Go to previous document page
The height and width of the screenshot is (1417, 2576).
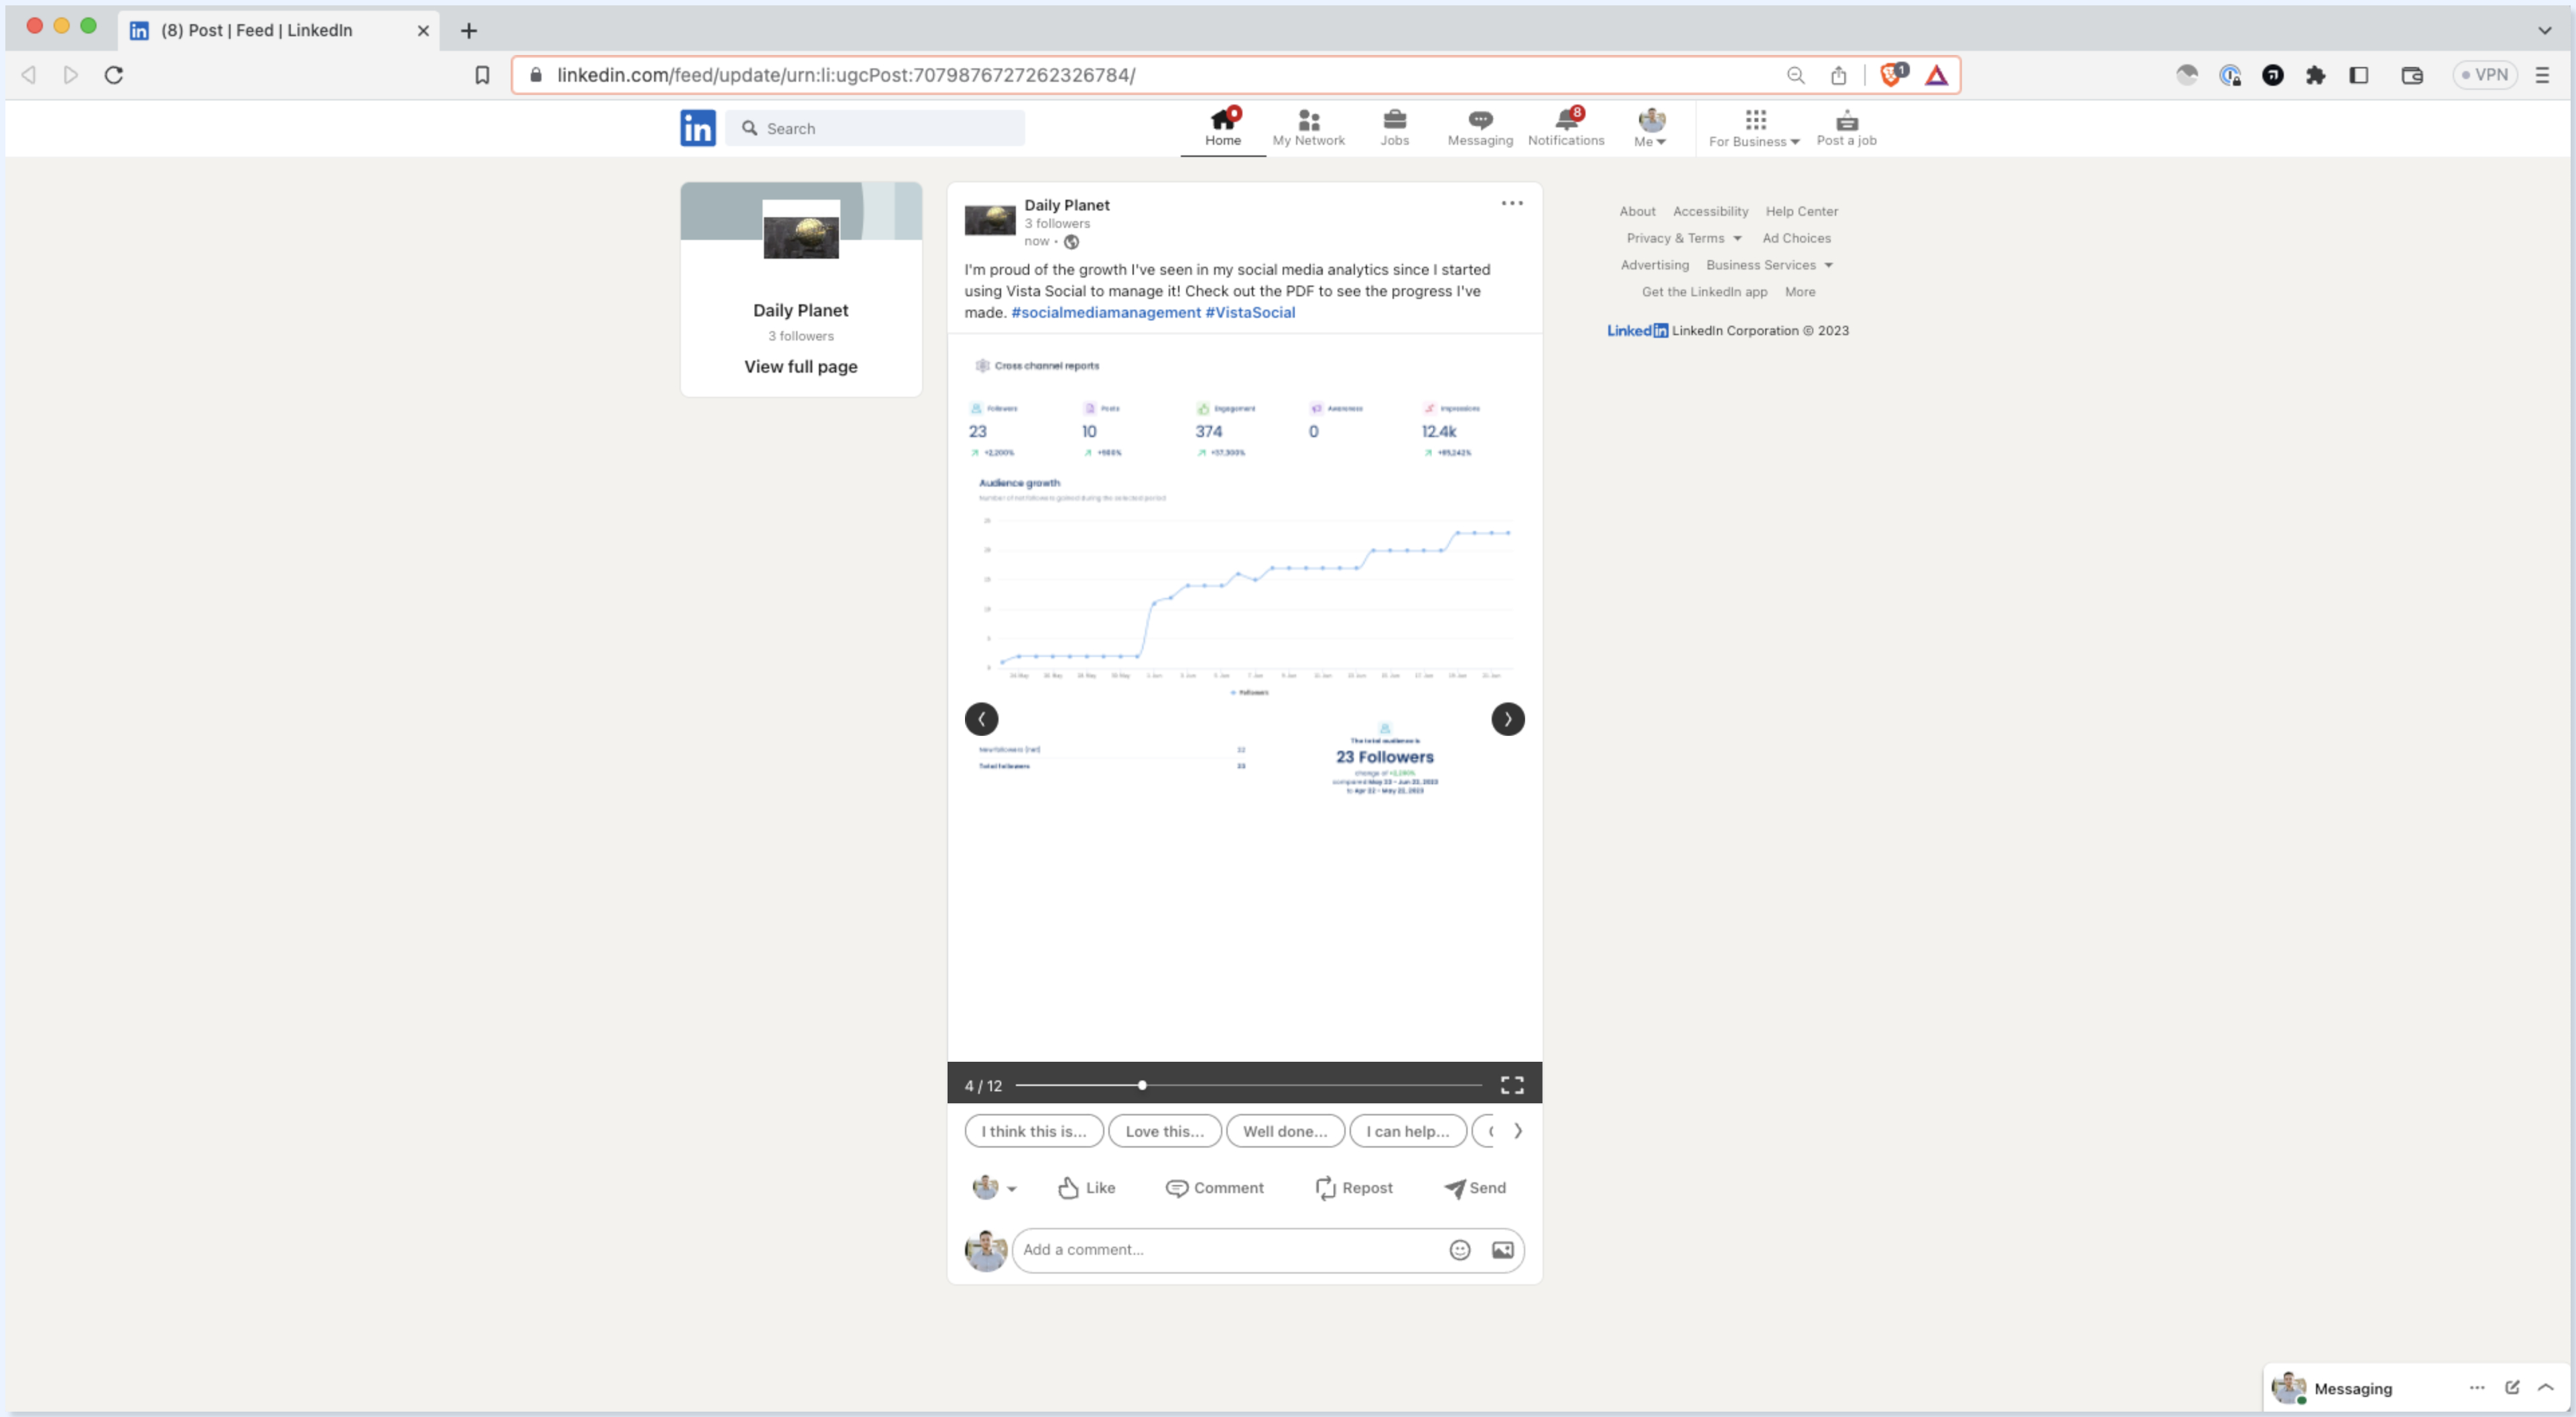981,719
